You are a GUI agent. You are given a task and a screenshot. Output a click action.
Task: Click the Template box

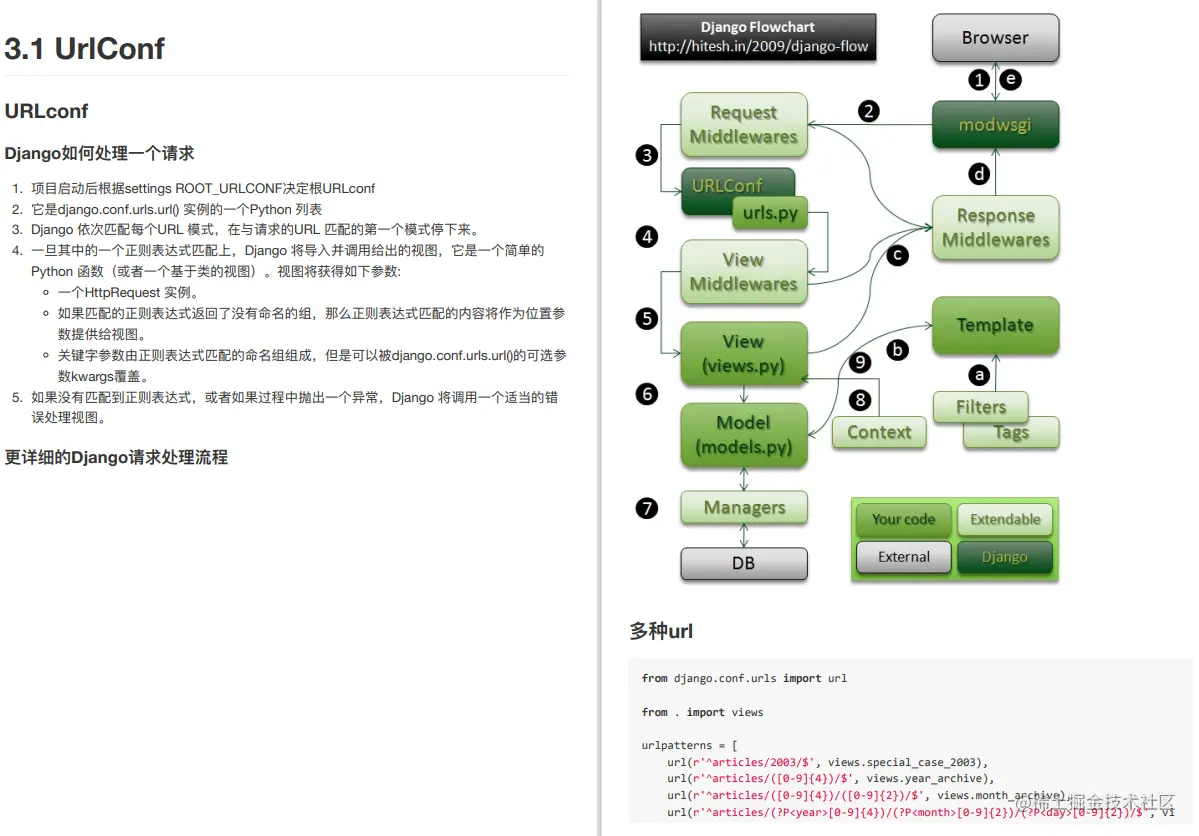coord(994,325)
